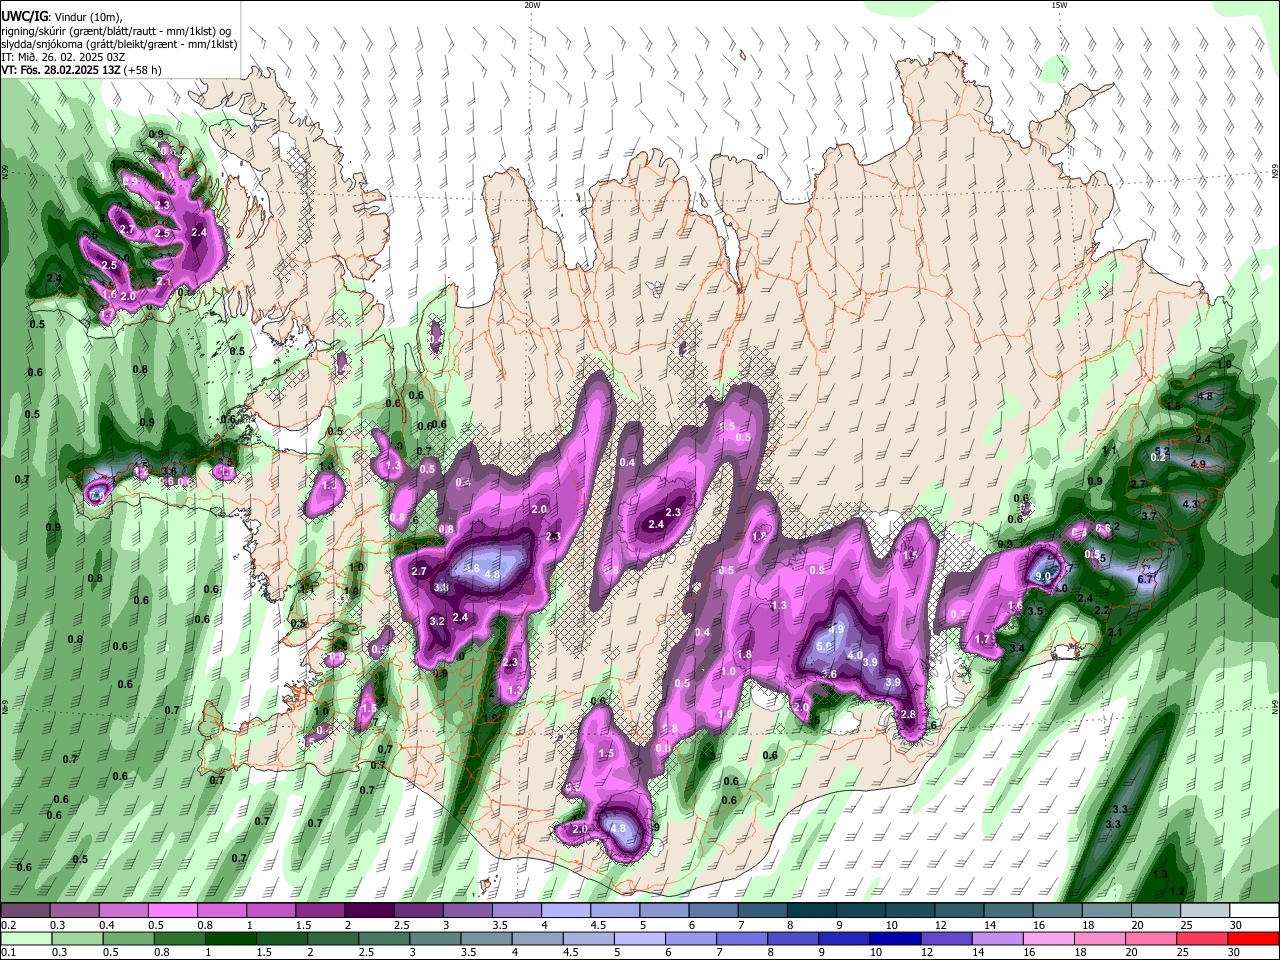Select the '2.8' value near the south coast

908,714
